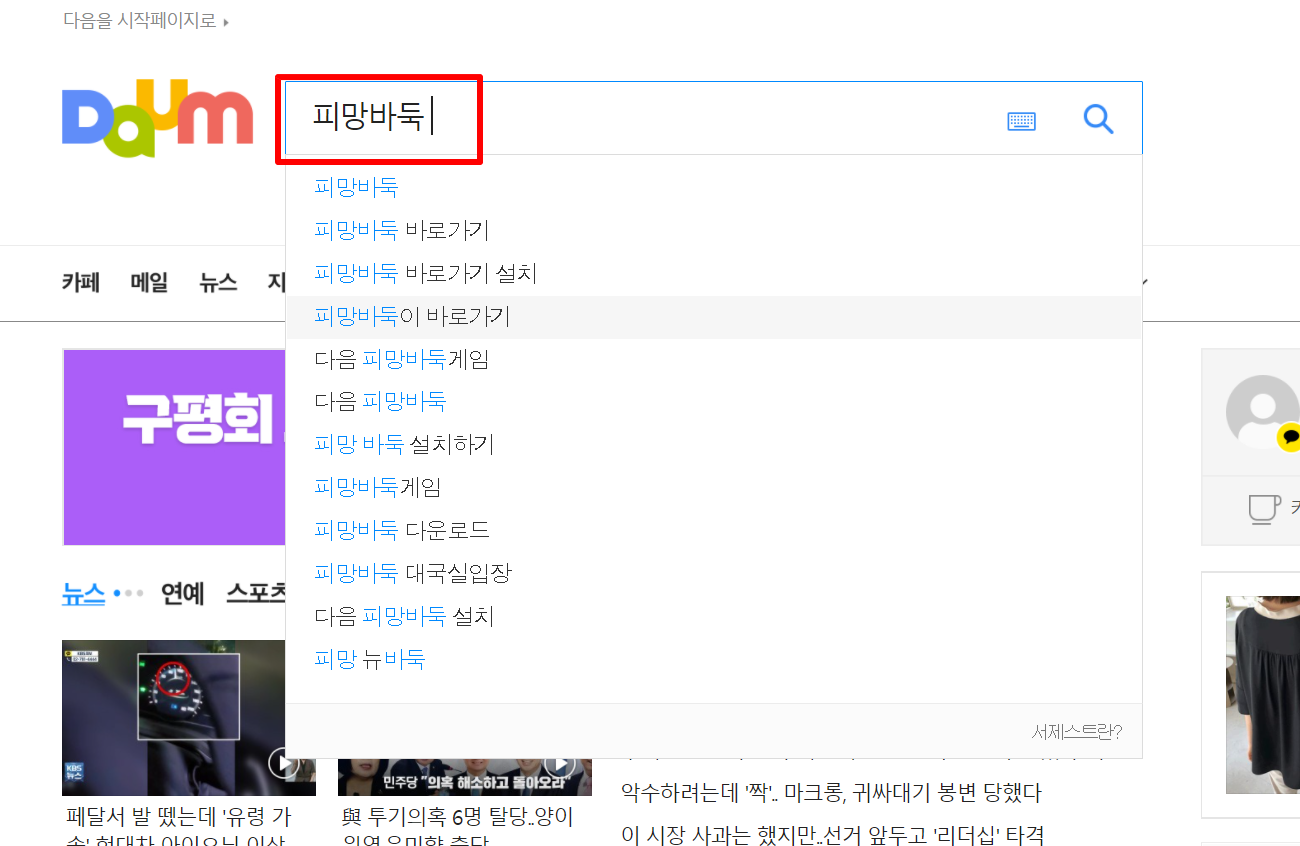Select the first suggestion 피망바둑

(714, 187)
